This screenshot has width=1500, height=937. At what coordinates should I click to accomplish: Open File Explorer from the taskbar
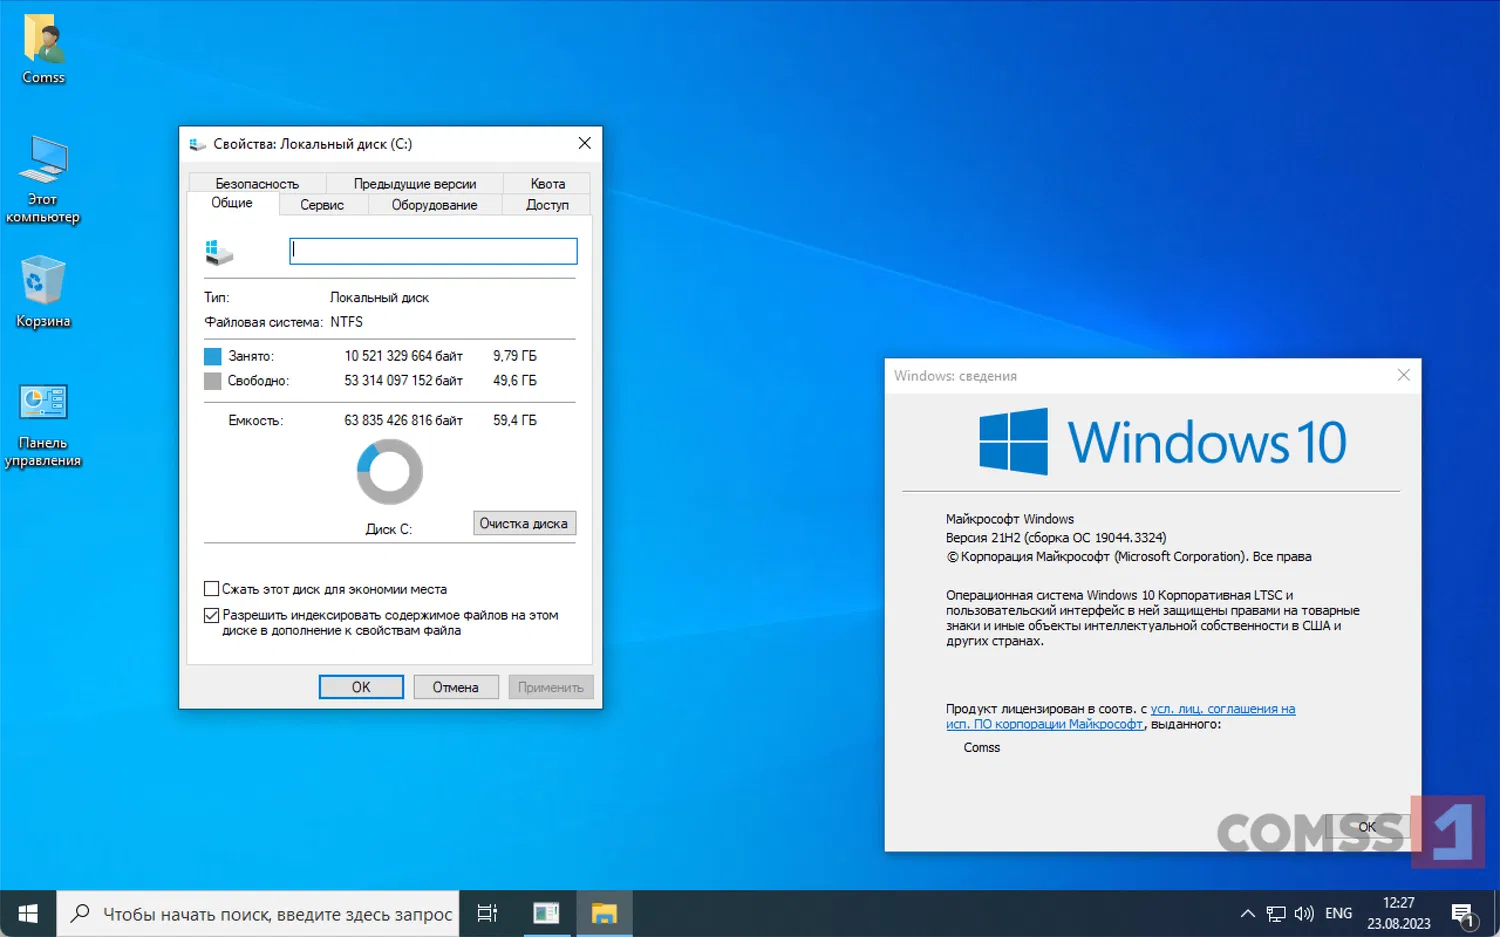click(604, 913)
